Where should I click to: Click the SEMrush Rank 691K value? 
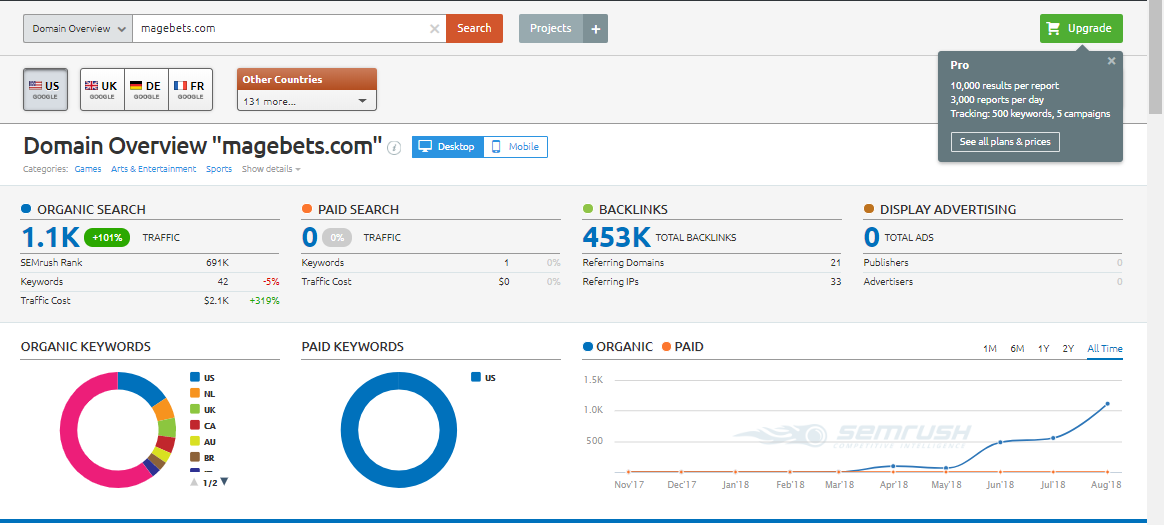point(218,263)
